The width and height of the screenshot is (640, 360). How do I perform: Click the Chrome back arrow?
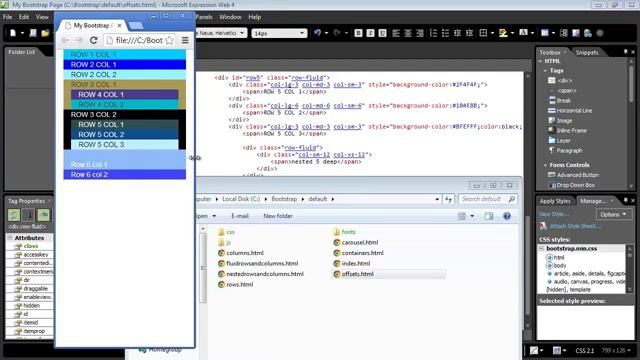[x=65, y=40]
